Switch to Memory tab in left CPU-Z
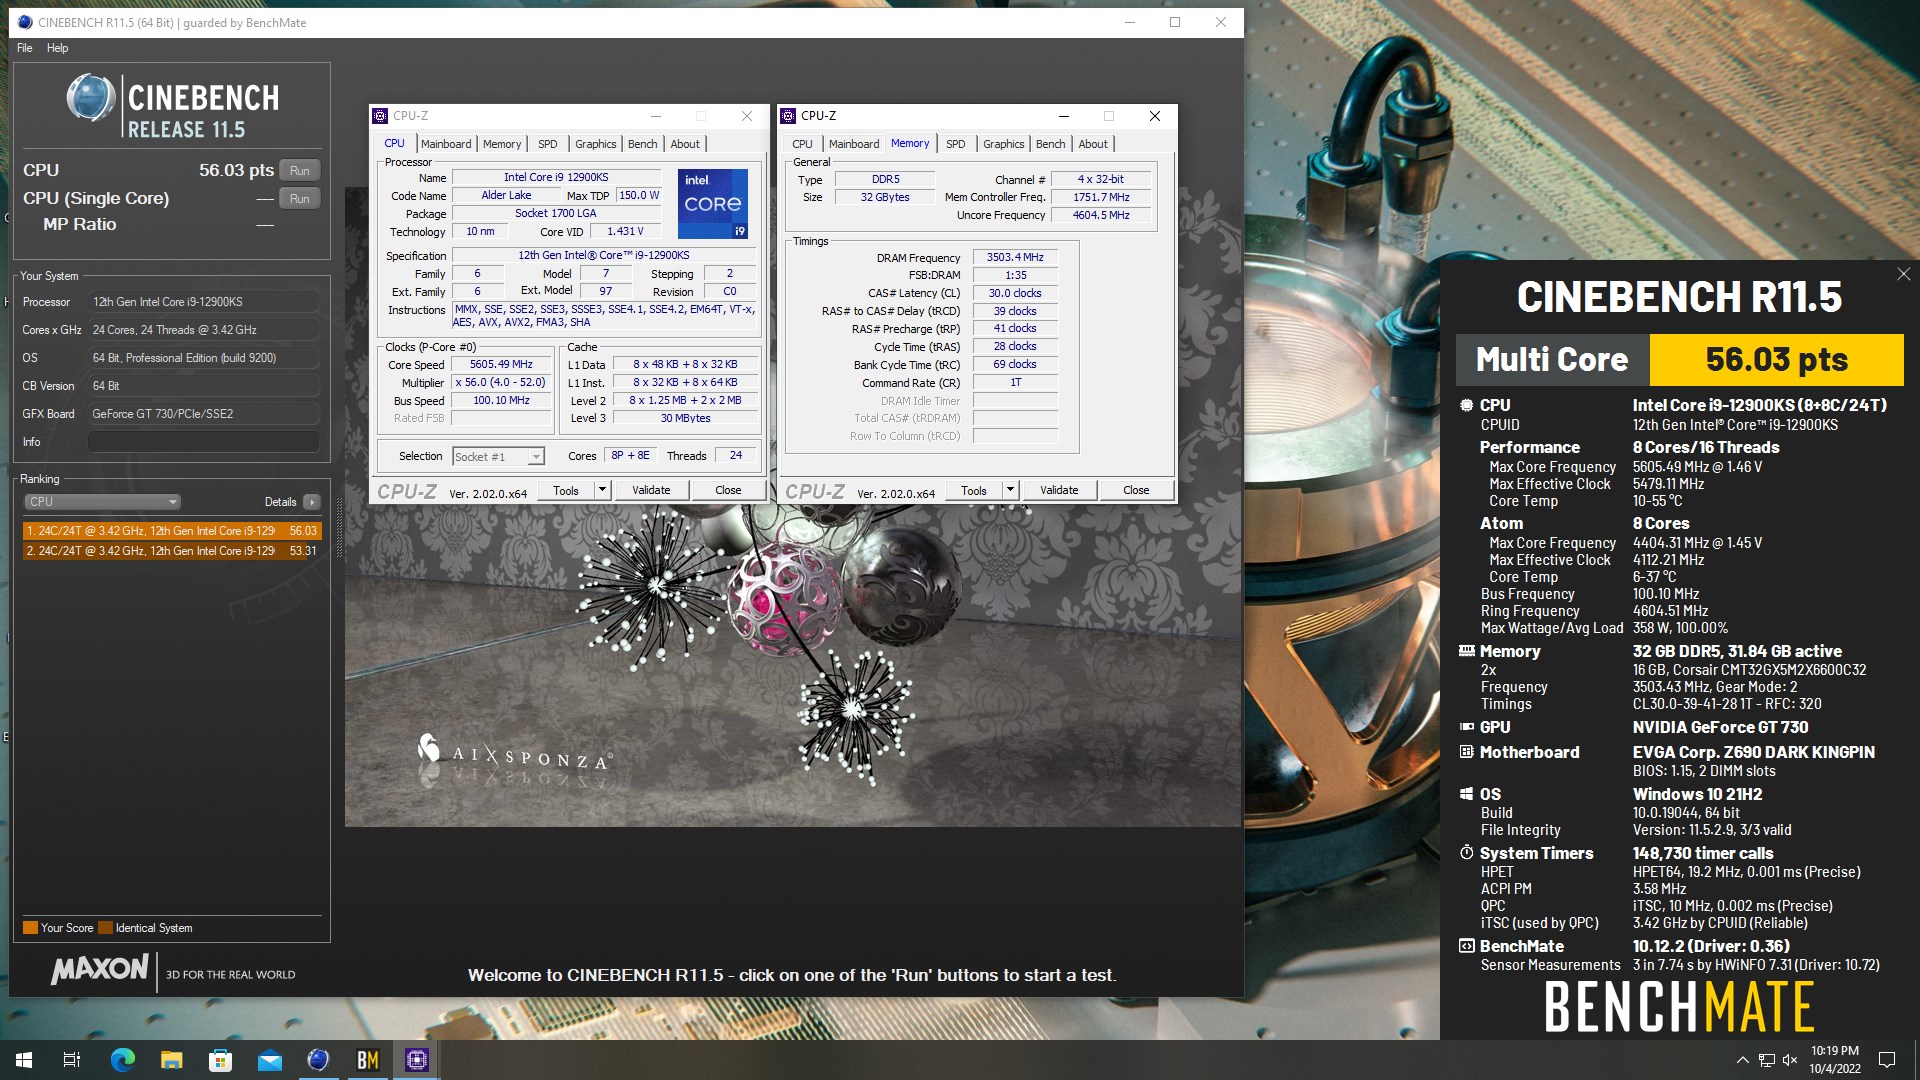This screenshot has height=1080, width=1920. point(502,144)
